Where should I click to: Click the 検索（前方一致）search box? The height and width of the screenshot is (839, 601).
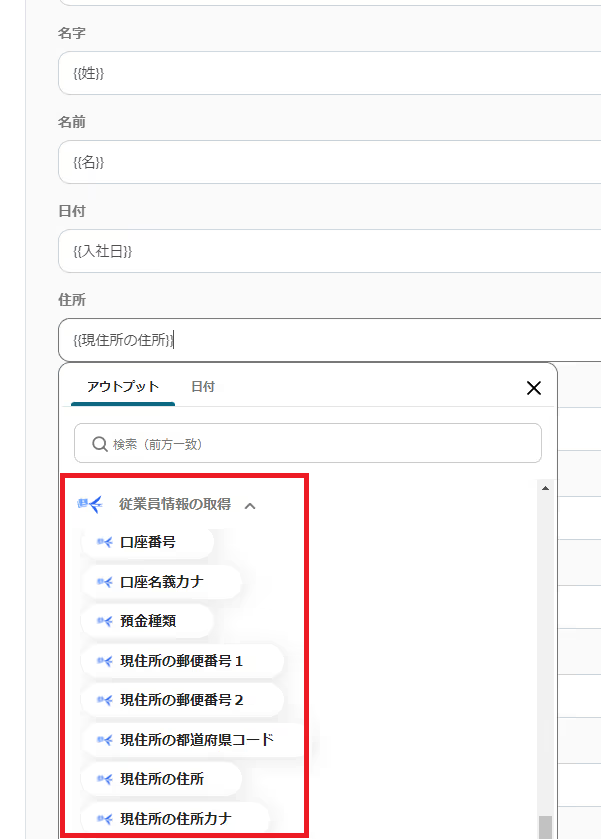308,444
